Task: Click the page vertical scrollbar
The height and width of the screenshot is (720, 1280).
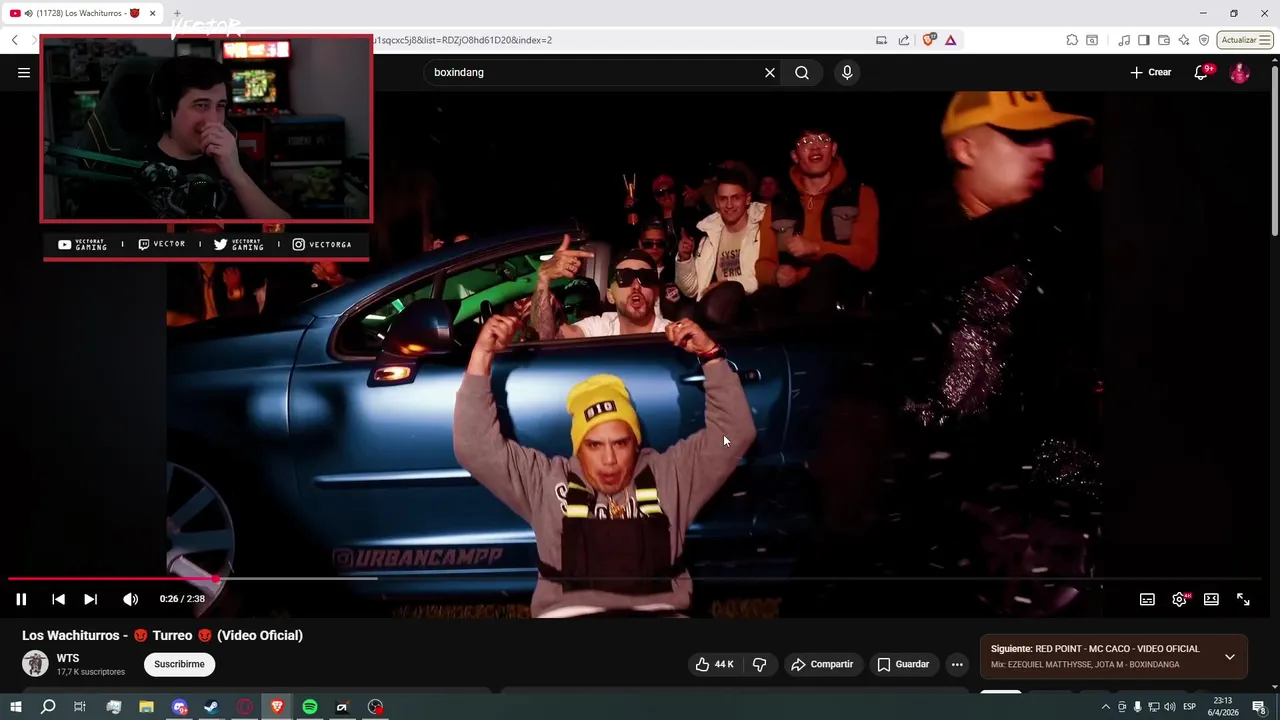Action: point(1274,150)
